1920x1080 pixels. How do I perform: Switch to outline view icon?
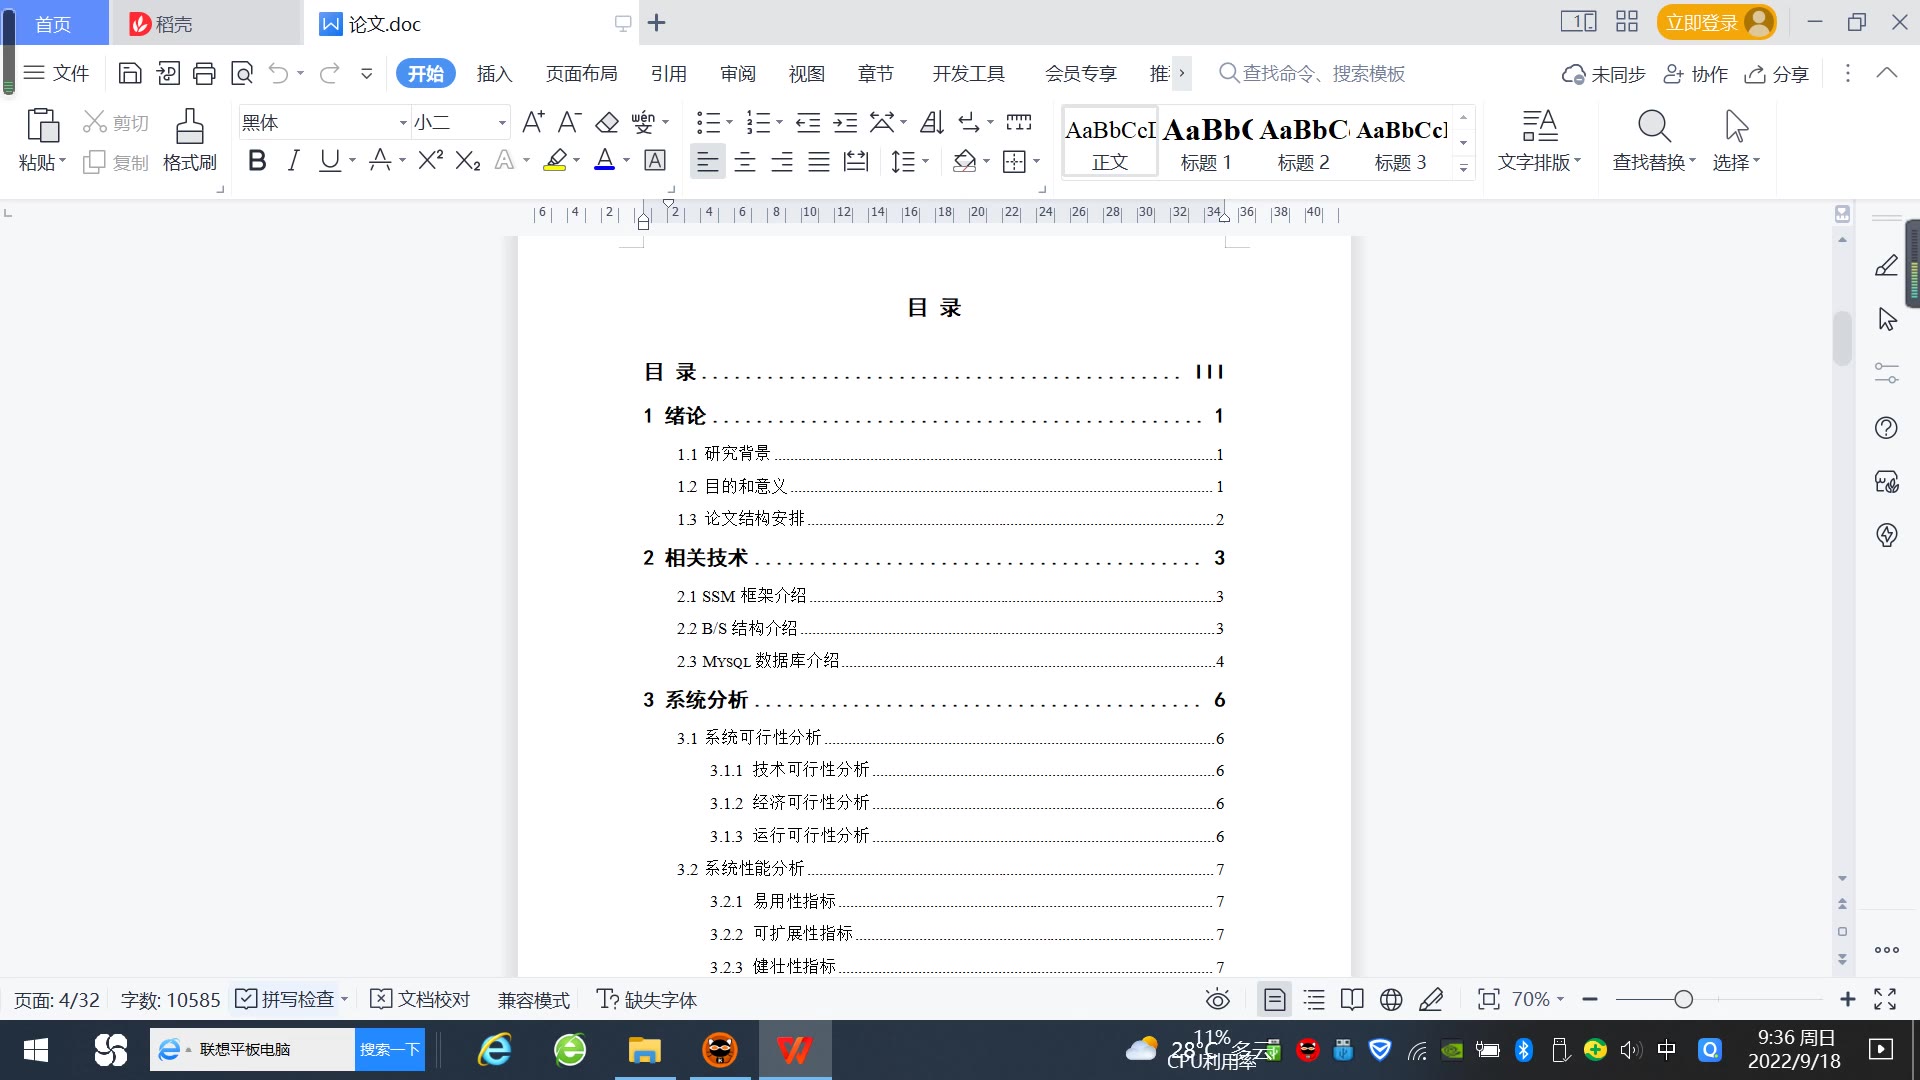(1314, 999)
